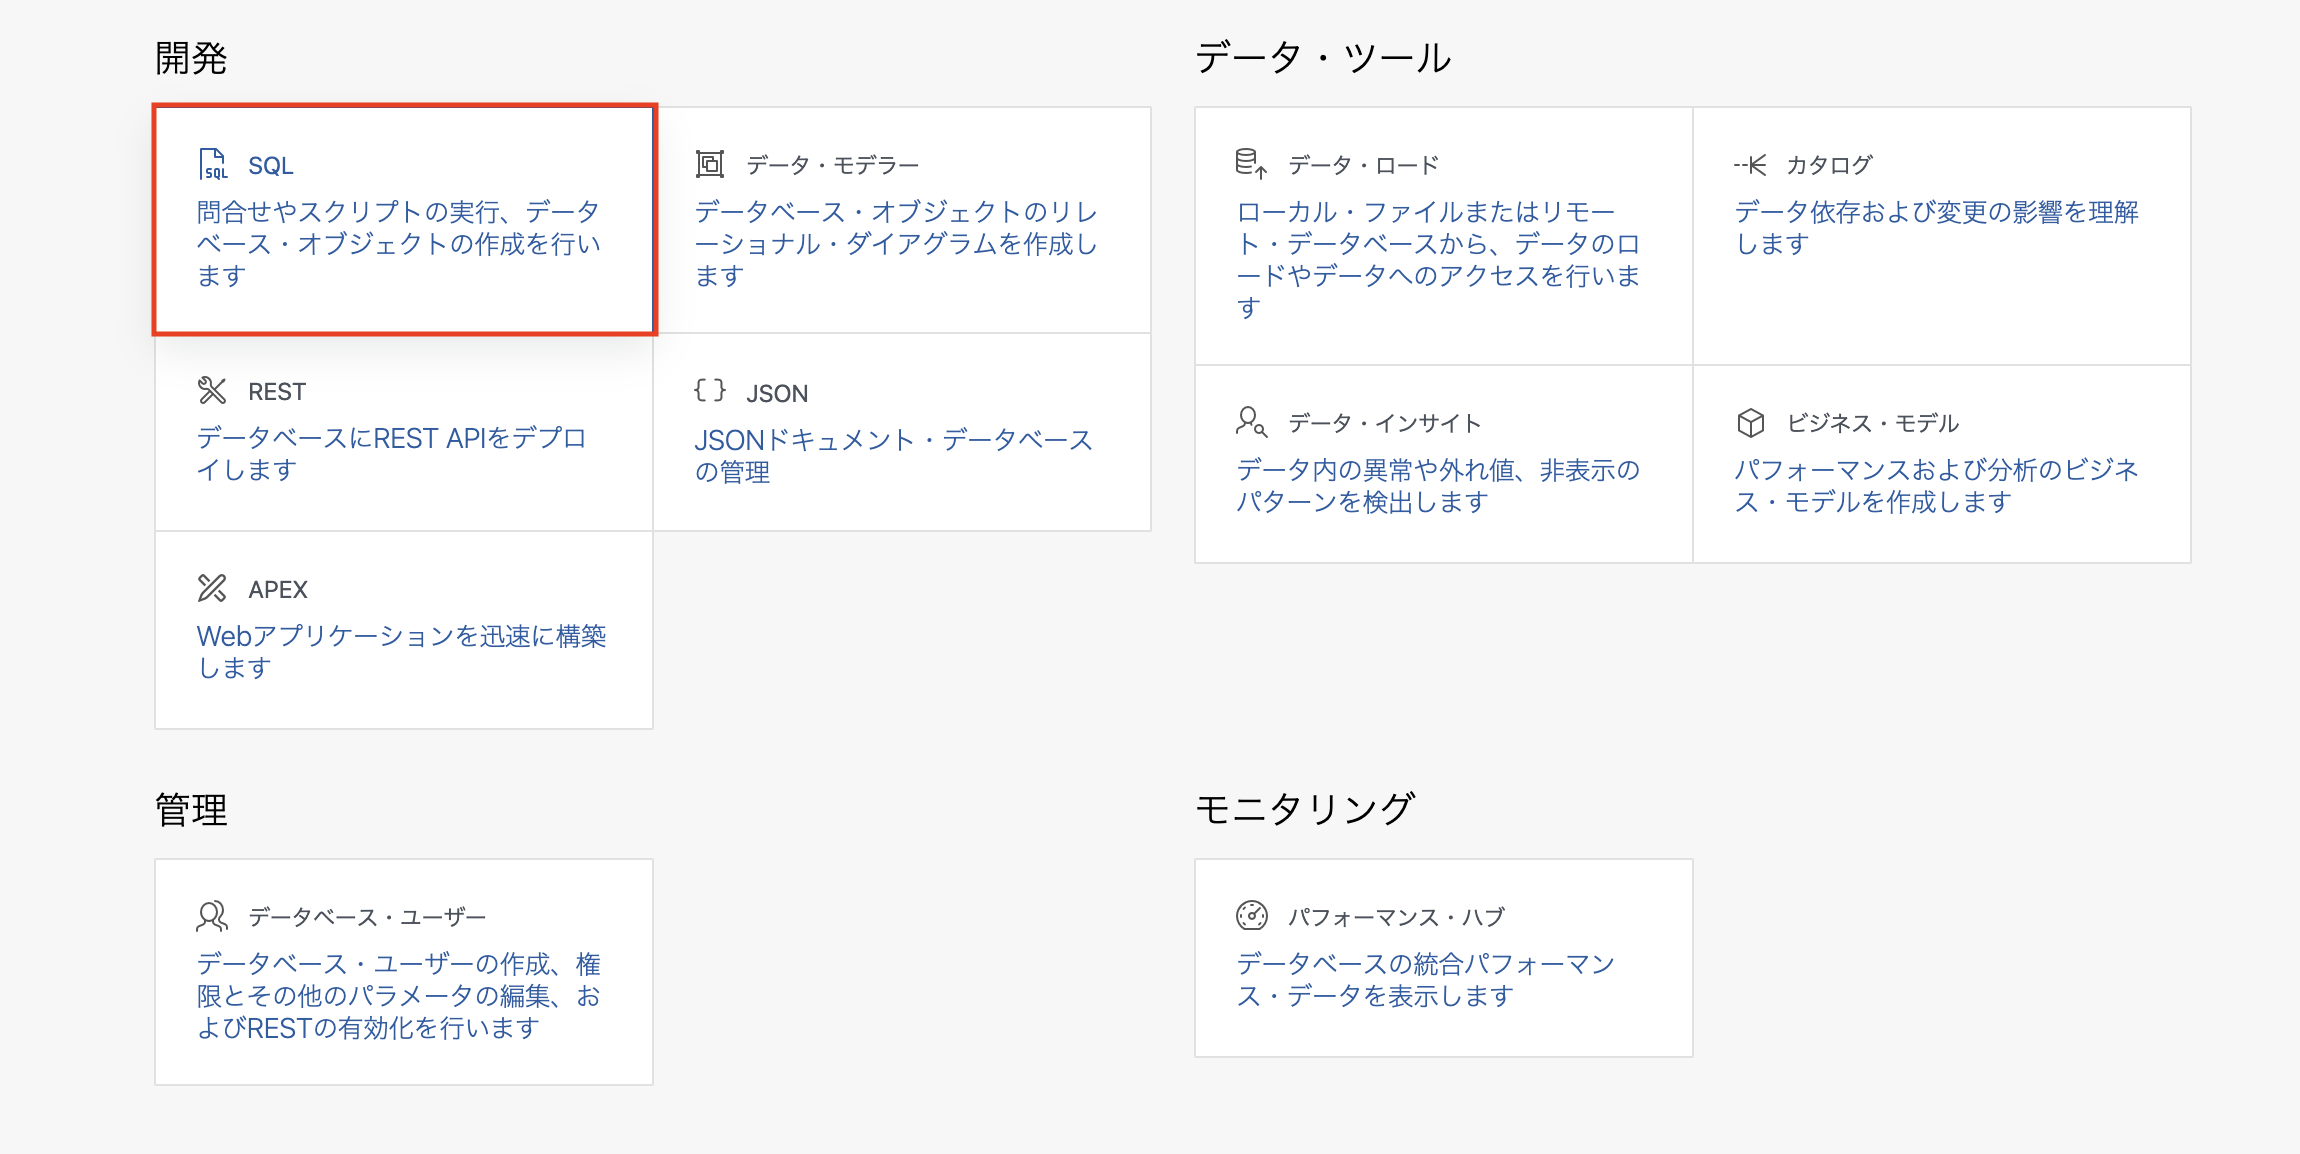This screenshot has width=2300, height=1154.
Task: Click the Performance Hub gauge icon
Action: pos(1251,915)
